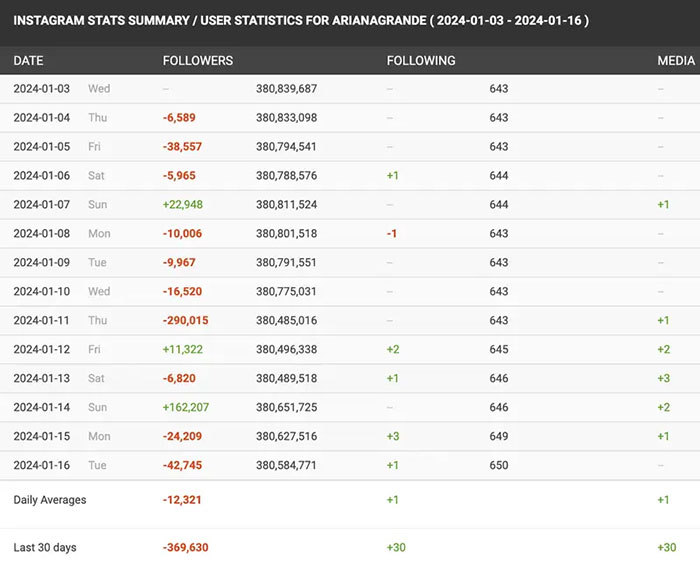
Task: Click the -290,015 follower drop value
Action: (x=186, y=321)
